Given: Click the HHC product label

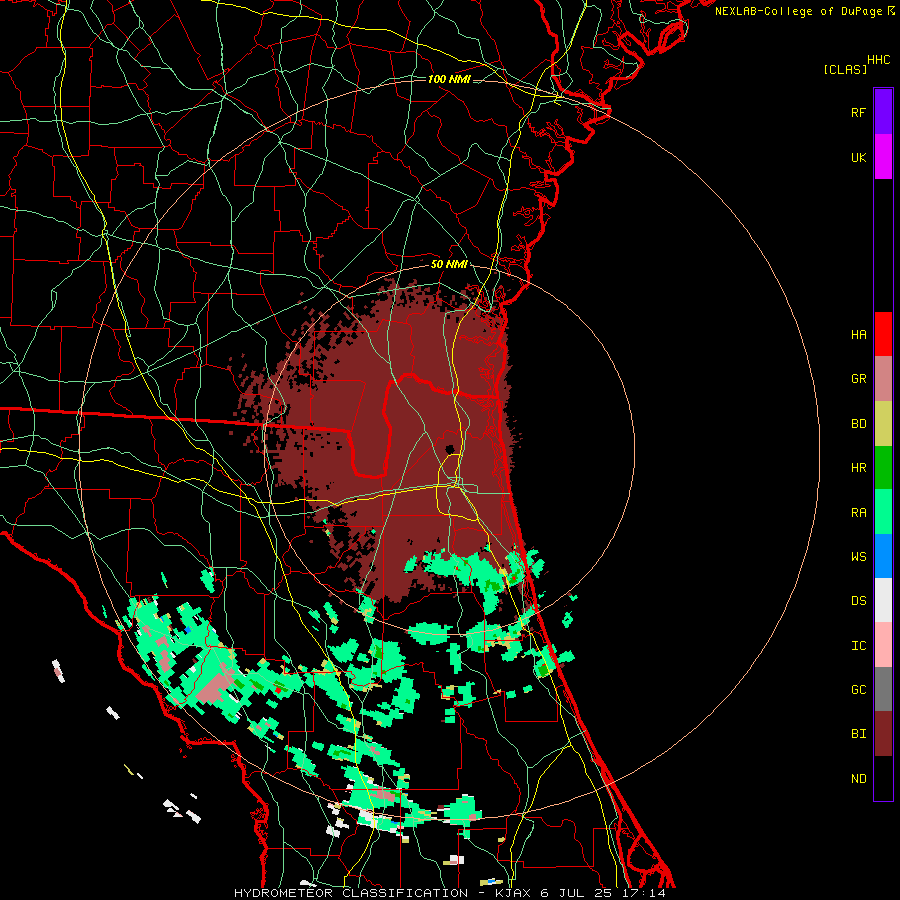Looking at the screenshot, I should tap(878, 60).
